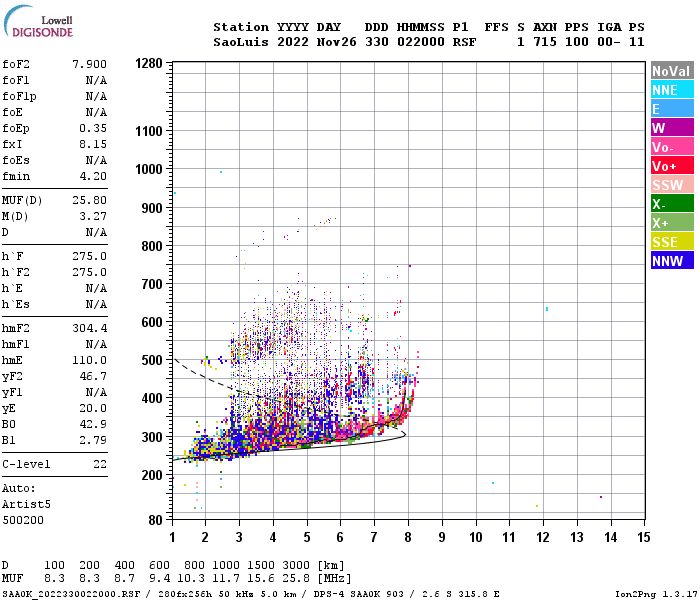Image resolution: width=700 pixels, height=600 pixels.
Task: Click the foF1 N/A value
Action: (x=96, y=80)
